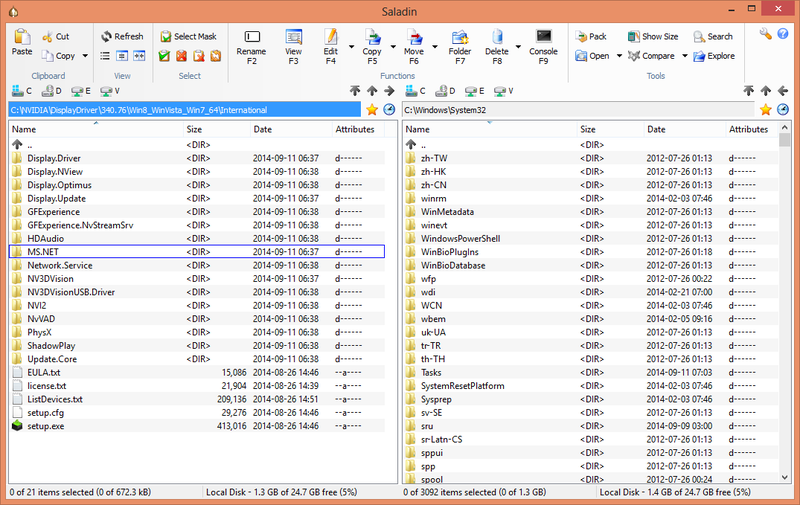Screen dimensions: 800x505
Task: Select drive D in left panel
Action: point(52,91)
